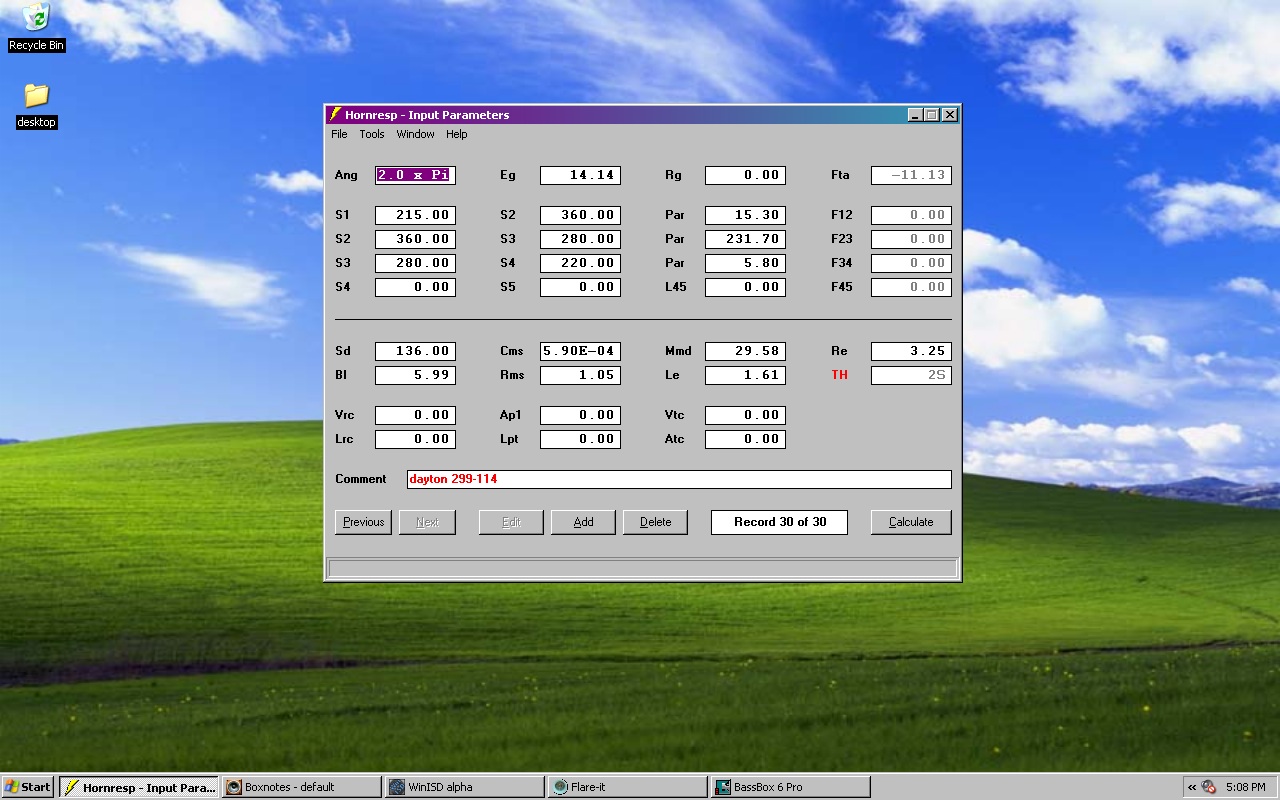Image resolution: width=1280 pixels, height=800 pixels.
Task: Open the Recycle Bin desktop icon
Action: click(x=36, y=27)
